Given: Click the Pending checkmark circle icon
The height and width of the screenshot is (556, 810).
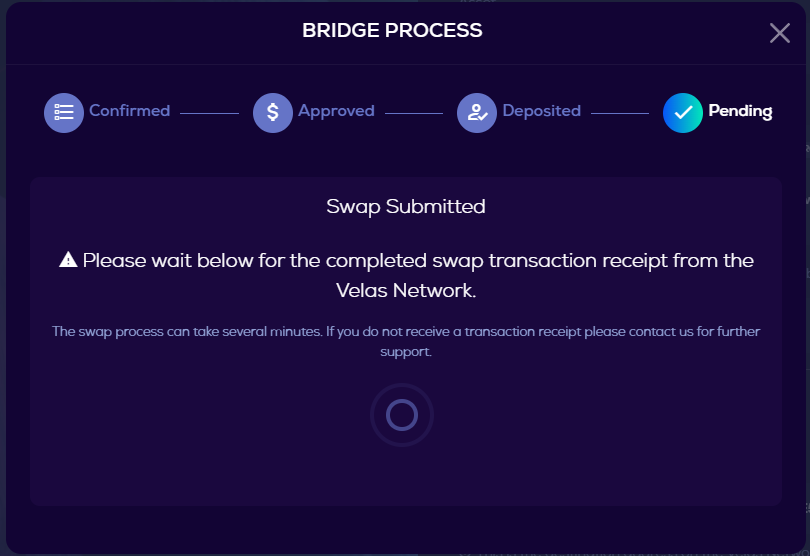Looking at the screenshot, I should pyautogui.click(x=683, y=113).
